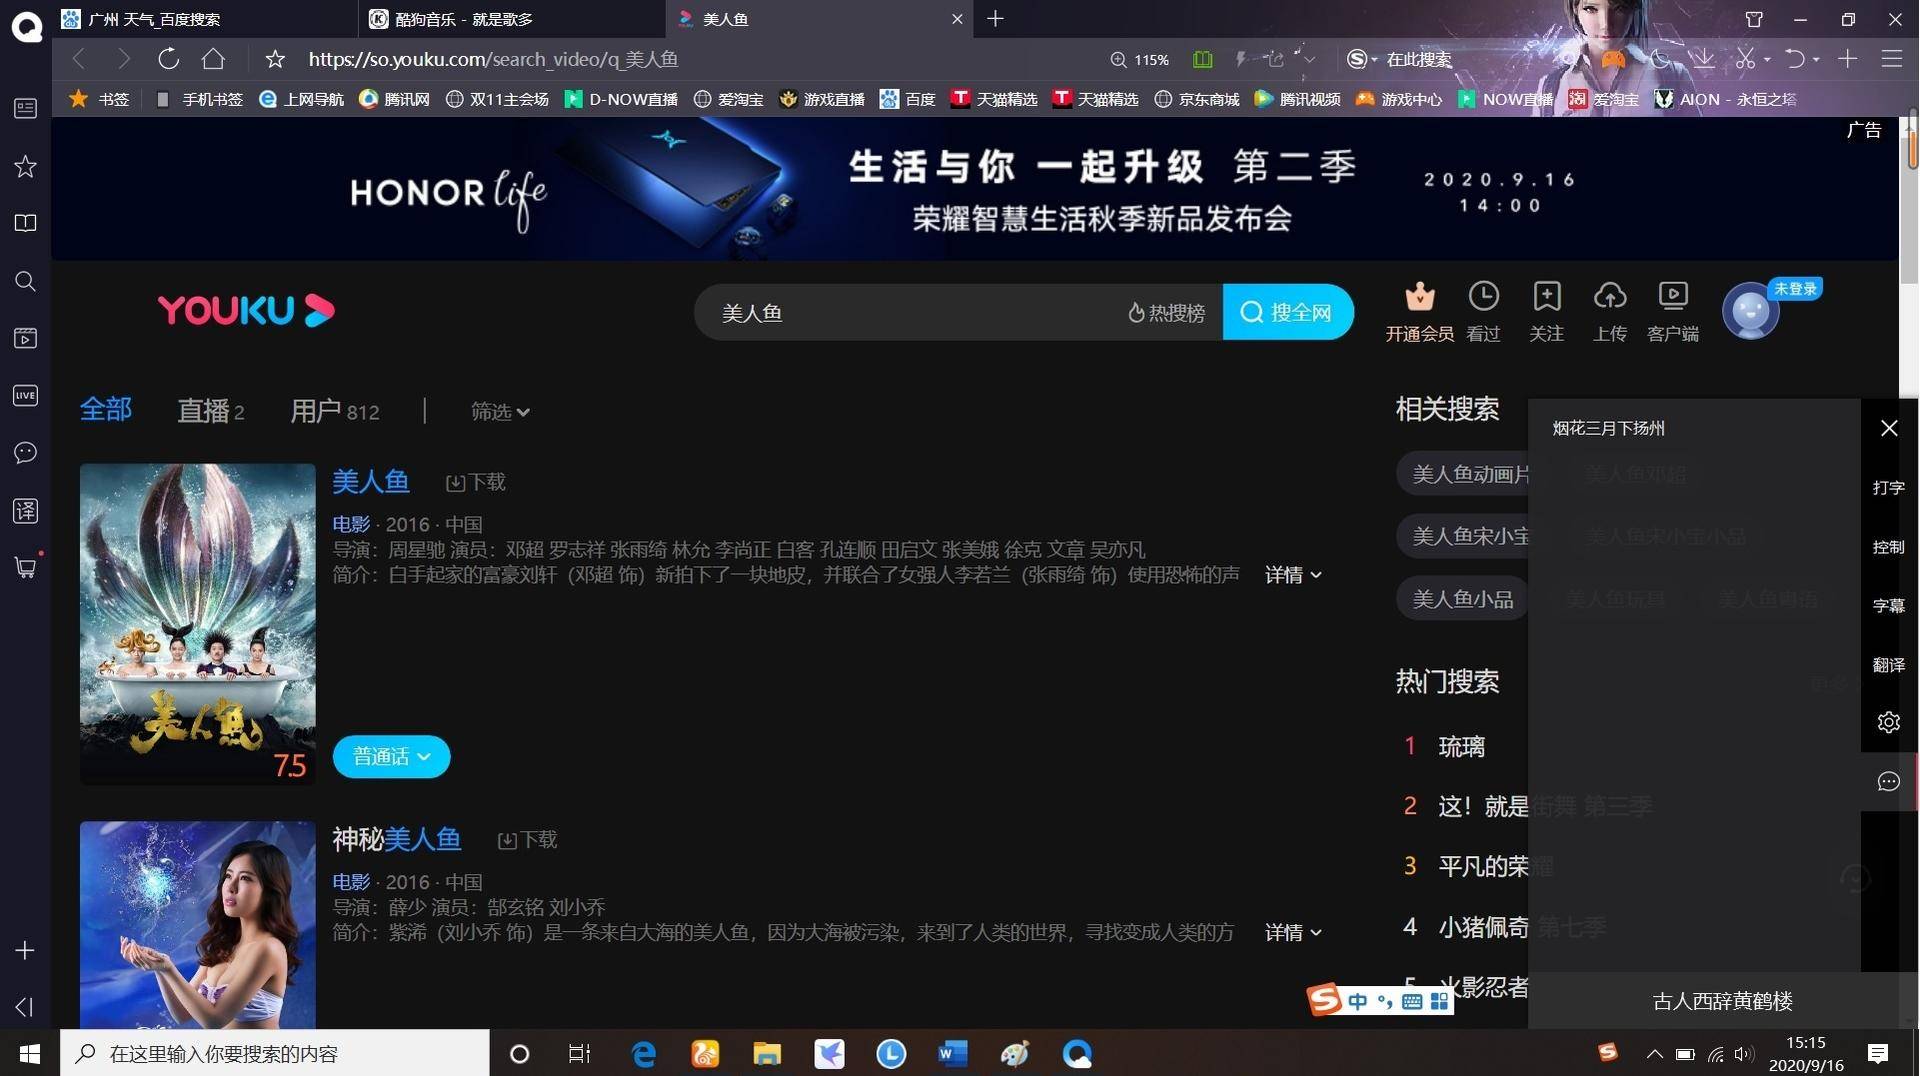The image size is (1920, 1076).
Task: Go to browser home page icon
Action: [213, 59]
